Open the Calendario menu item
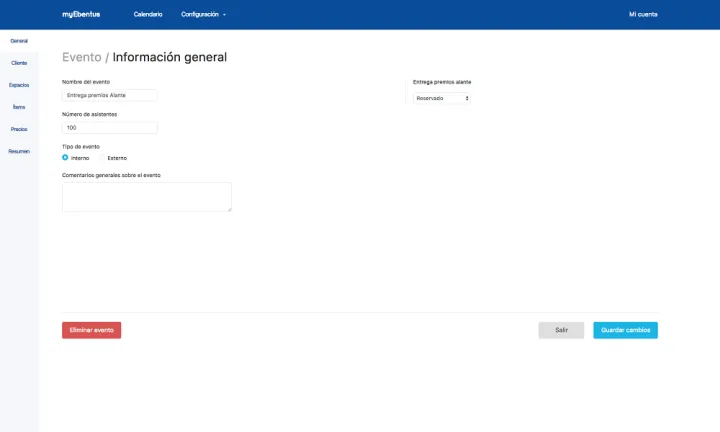This screenshot has width=720, height=432. click(148, 15)
